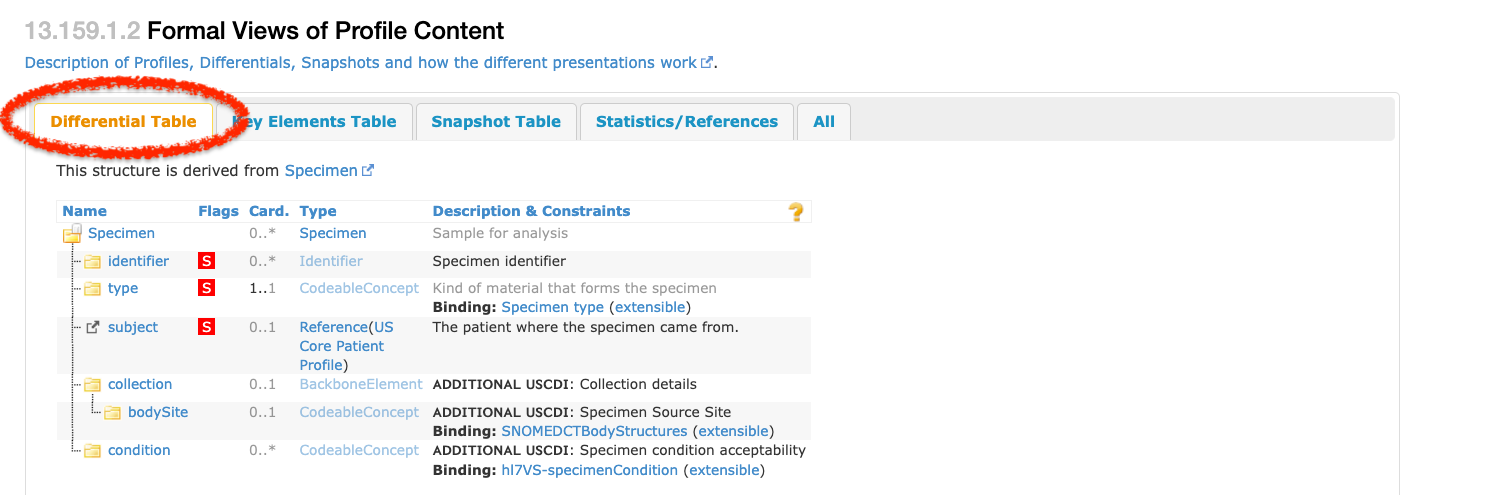This screenshot has width=1503, height=495.
Task: Follow the derived-from Specimen link
Action: click(x=321, y=171)
